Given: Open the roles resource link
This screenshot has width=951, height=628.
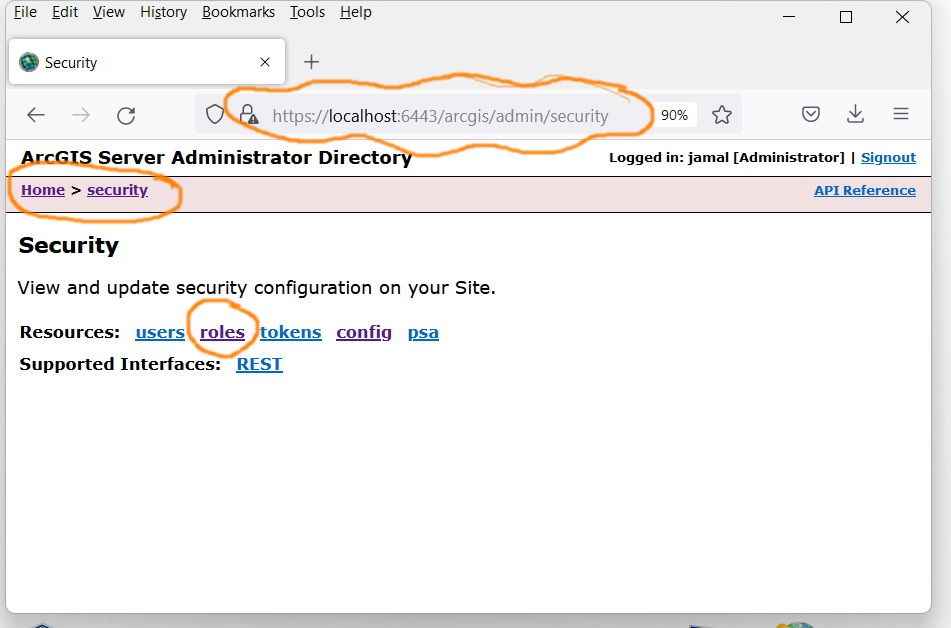Looking at the screenshot, I should point(223,333).
